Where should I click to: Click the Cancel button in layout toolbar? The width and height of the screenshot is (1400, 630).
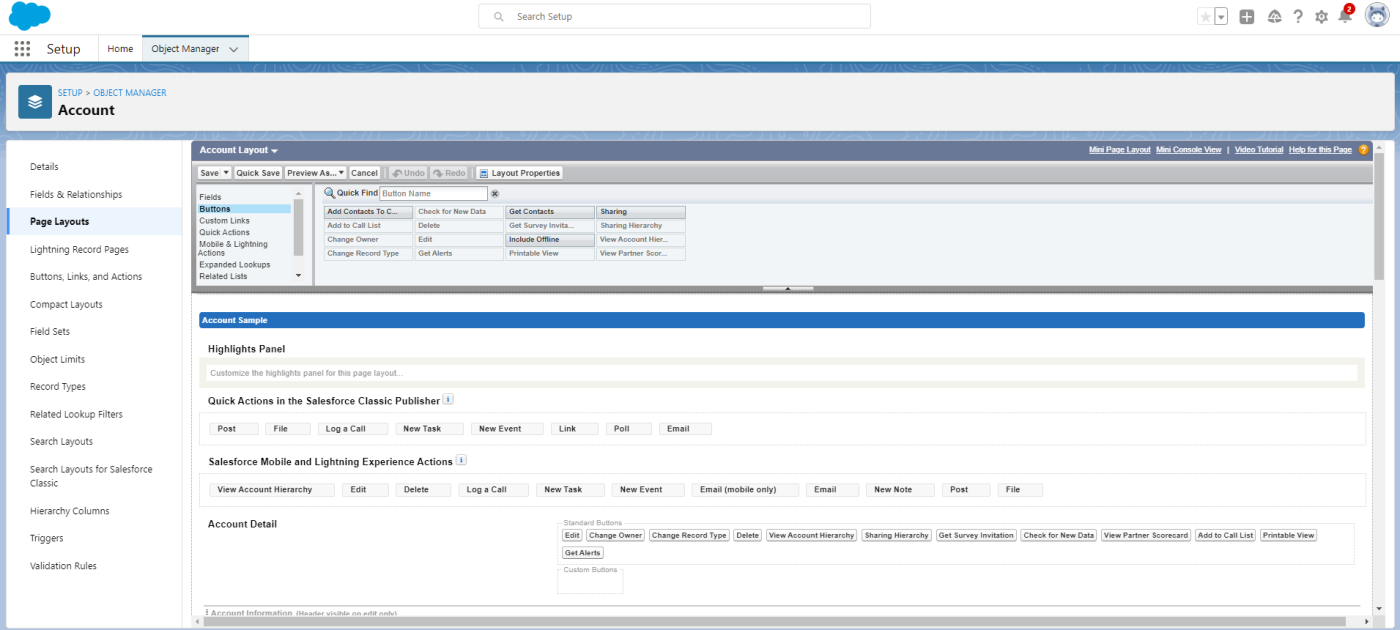coord(364,173)
